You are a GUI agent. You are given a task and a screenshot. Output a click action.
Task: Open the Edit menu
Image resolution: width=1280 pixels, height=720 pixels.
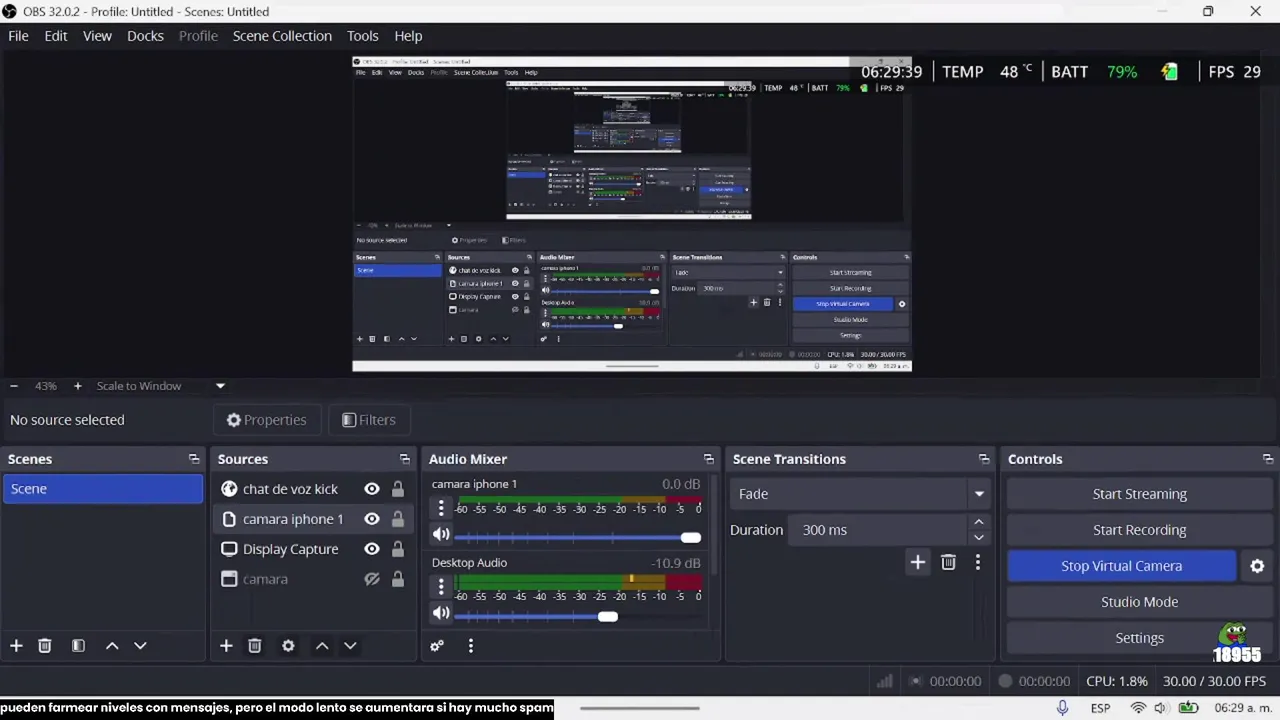[56, 36]
